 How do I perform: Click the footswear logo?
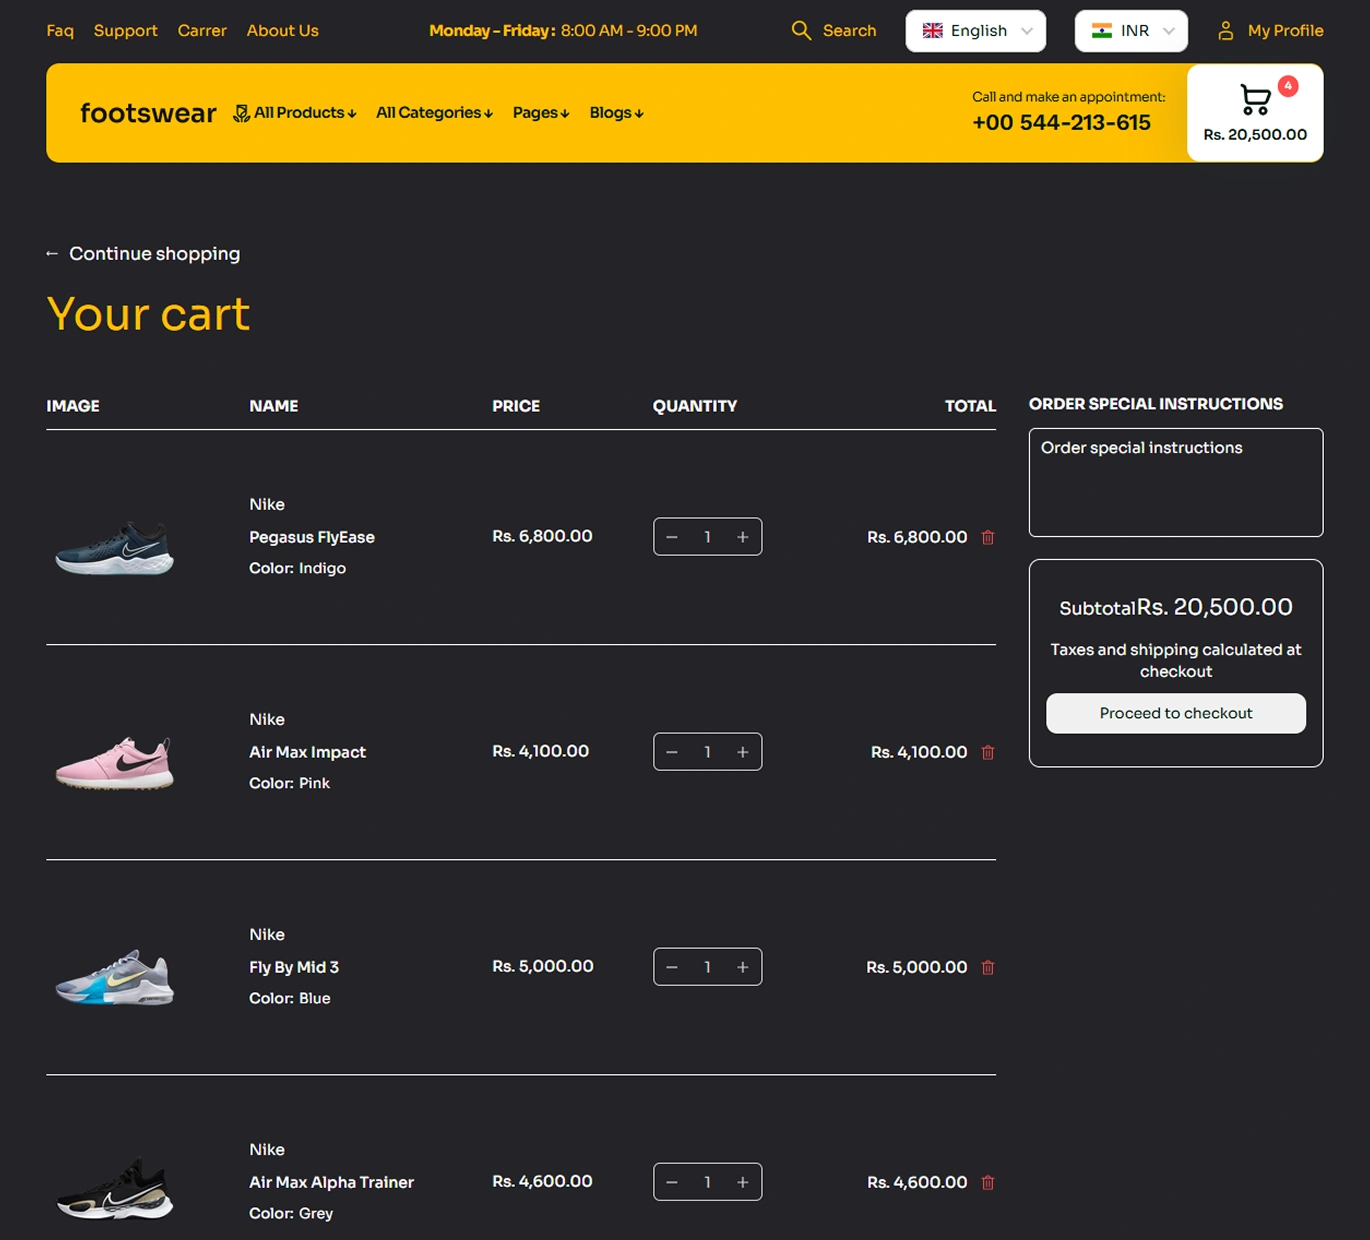(x=148, y=113)
